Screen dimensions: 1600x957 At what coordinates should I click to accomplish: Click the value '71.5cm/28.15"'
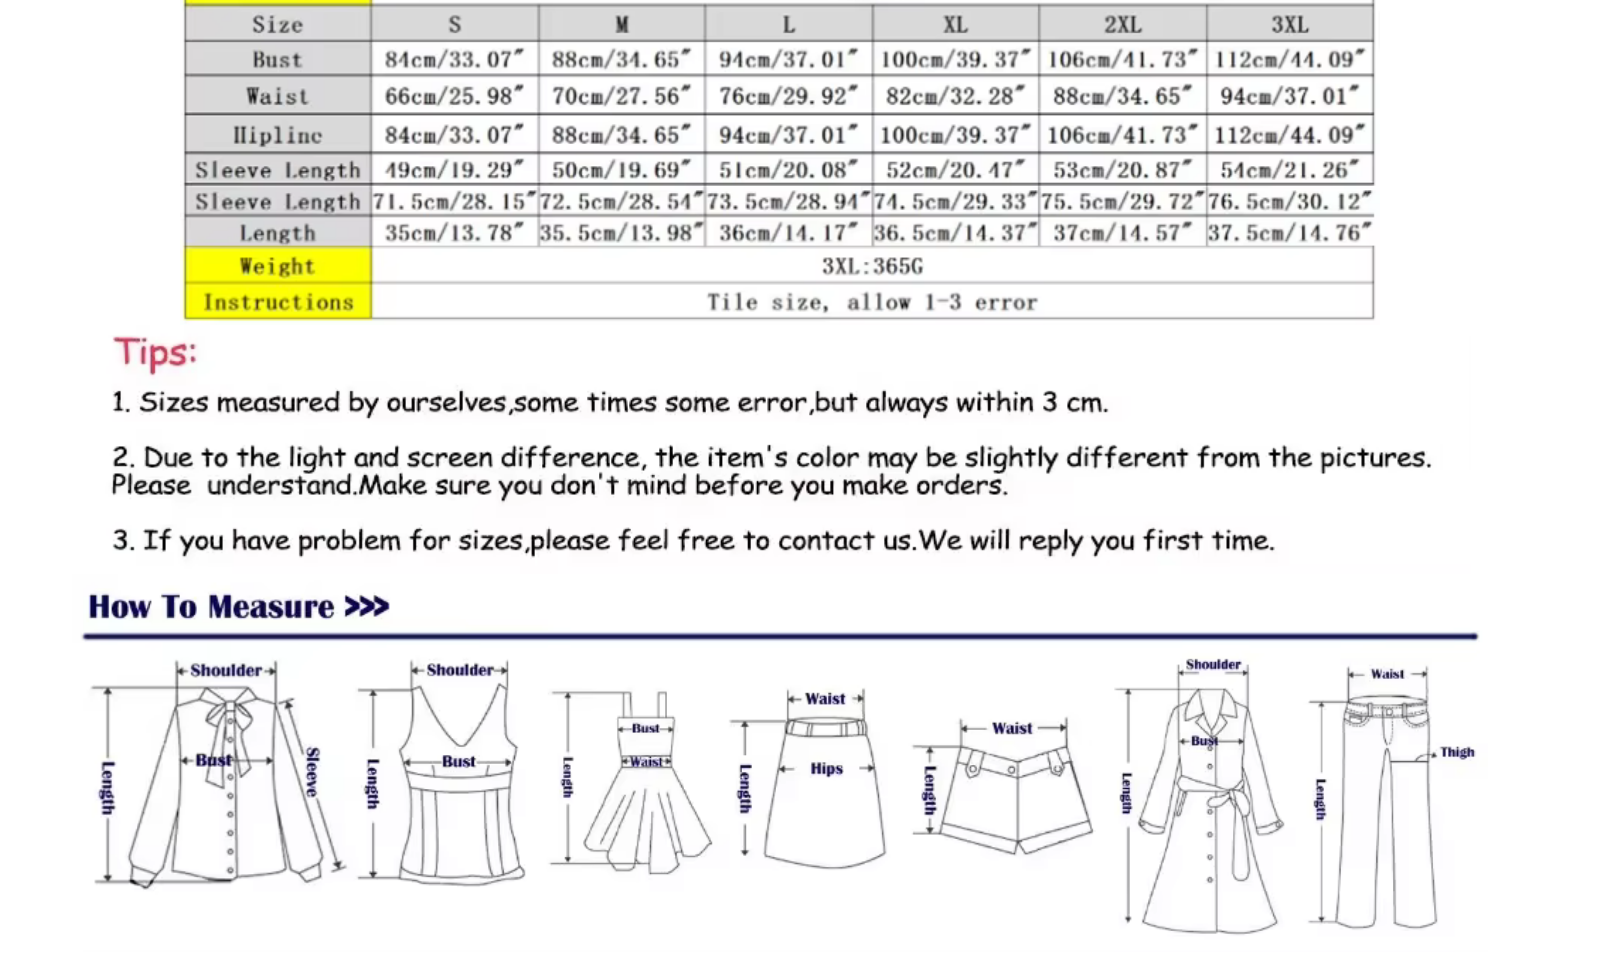(x=455, y=202)
